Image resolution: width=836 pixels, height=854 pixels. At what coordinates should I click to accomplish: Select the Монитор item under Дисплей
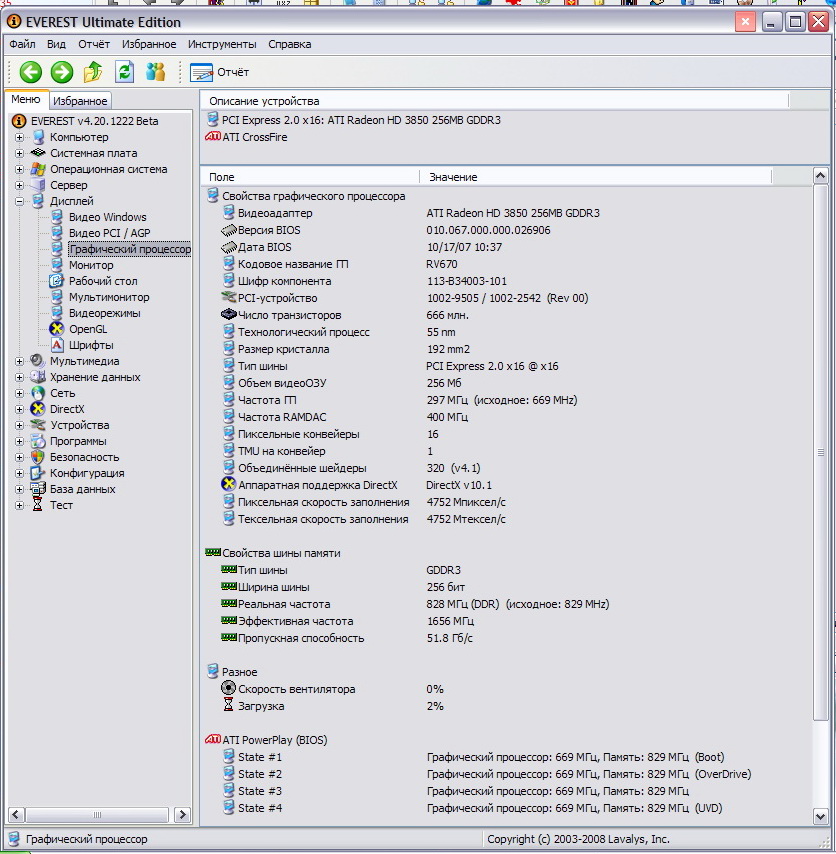(x=90, y=265)
